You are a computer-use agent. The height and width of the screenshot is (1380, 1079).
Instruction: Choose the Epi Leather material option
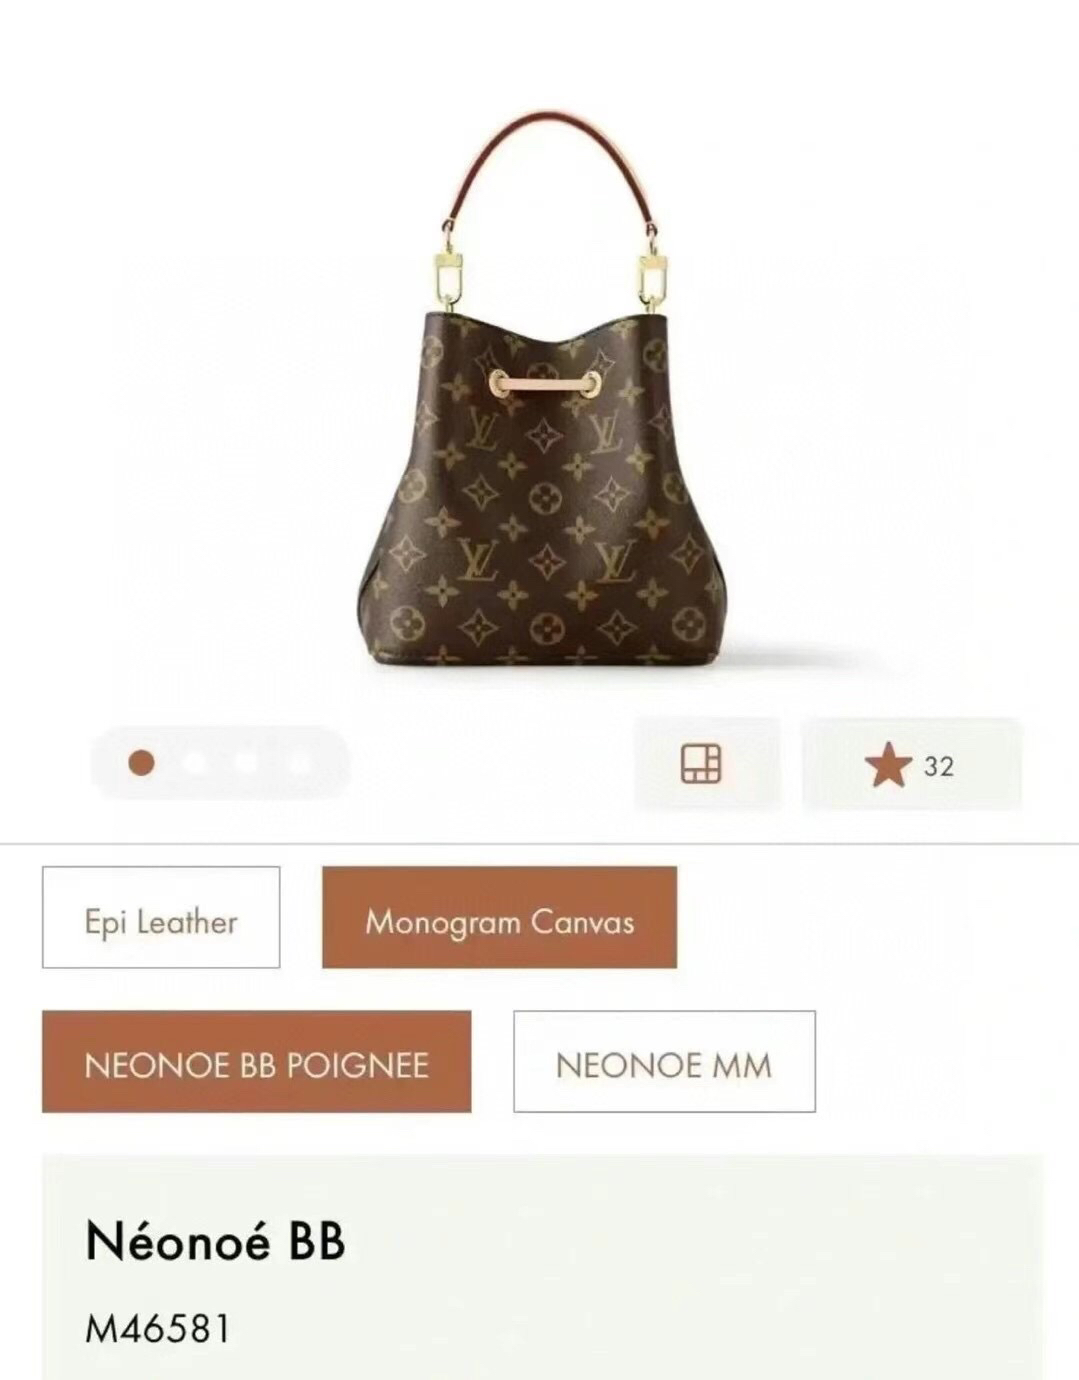click(x=161, y=917)
